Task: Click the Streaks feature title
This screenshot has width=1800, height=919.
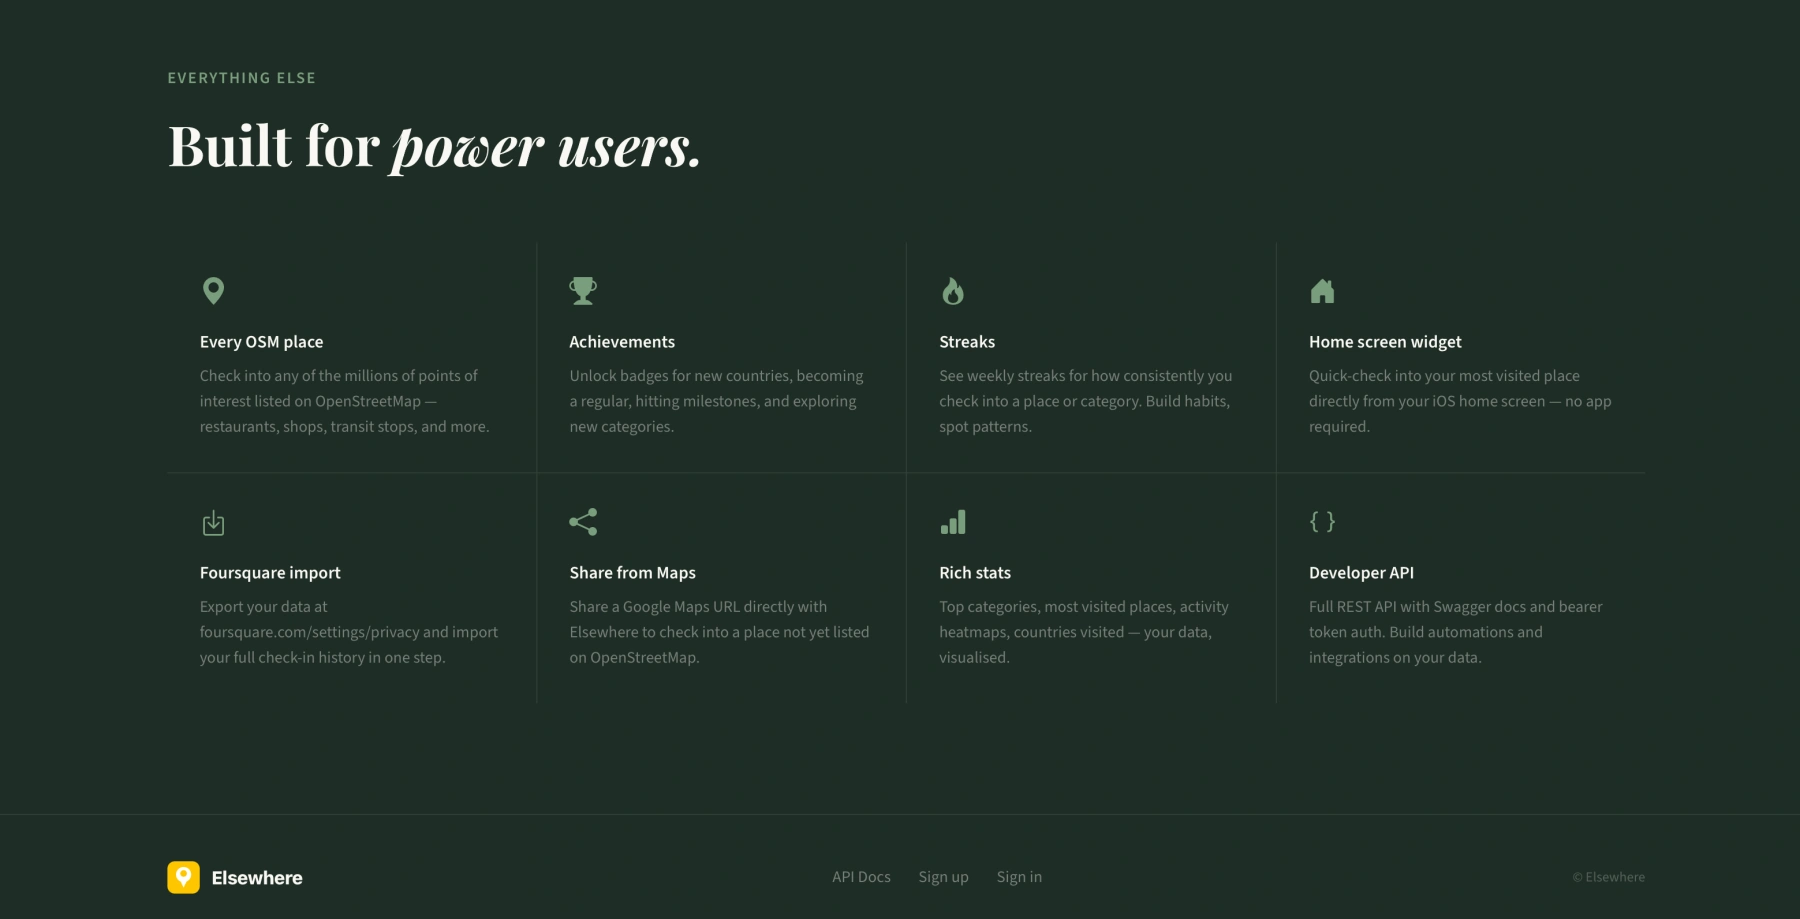Action: [x=967, y=342]
